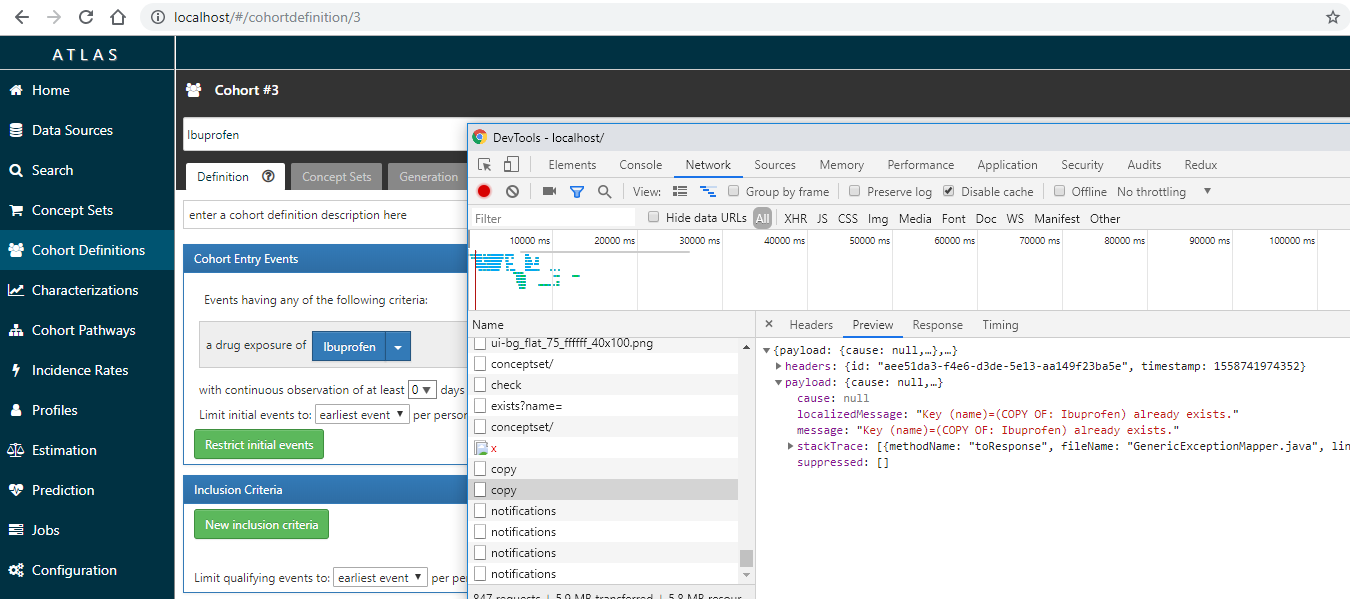The image size is (1350, 599).
Task: Bookmark page with star icon
Action: pyautogui.click(x=1332, y=17)
